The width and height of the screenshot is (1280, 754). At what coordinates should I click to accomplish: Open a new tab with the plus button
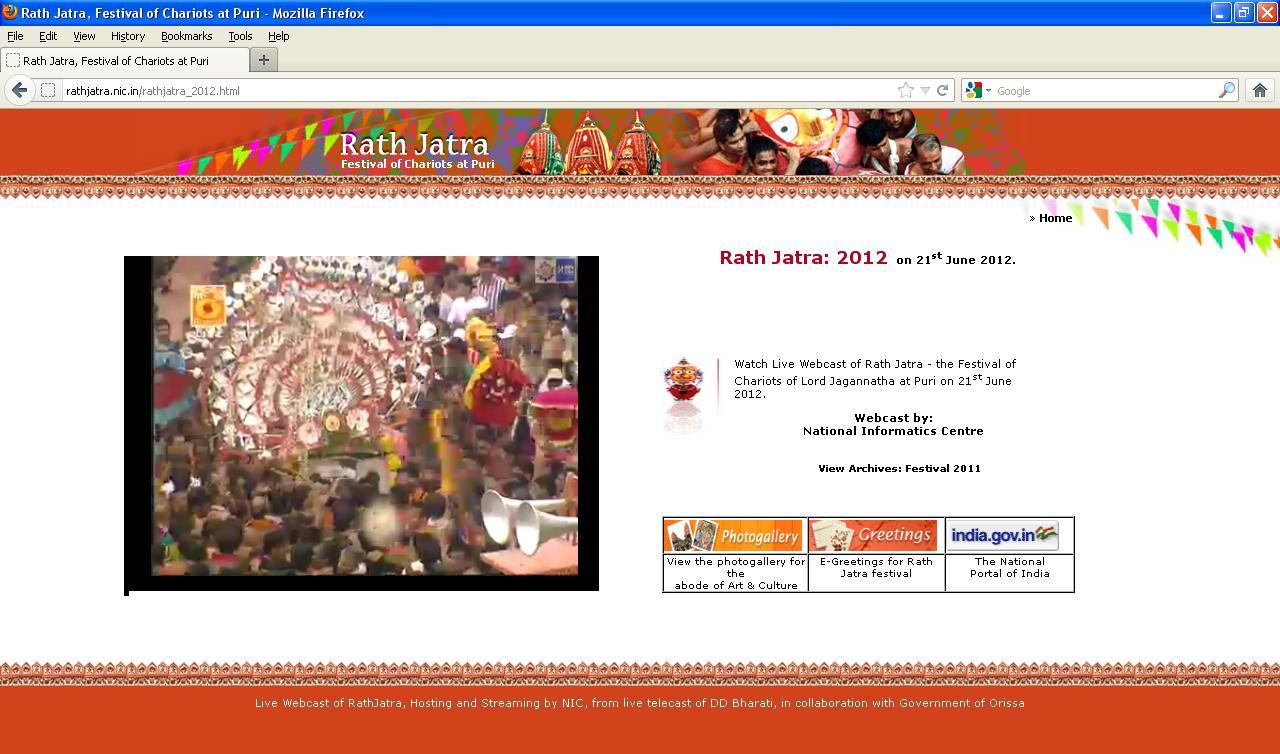point(264,60)
